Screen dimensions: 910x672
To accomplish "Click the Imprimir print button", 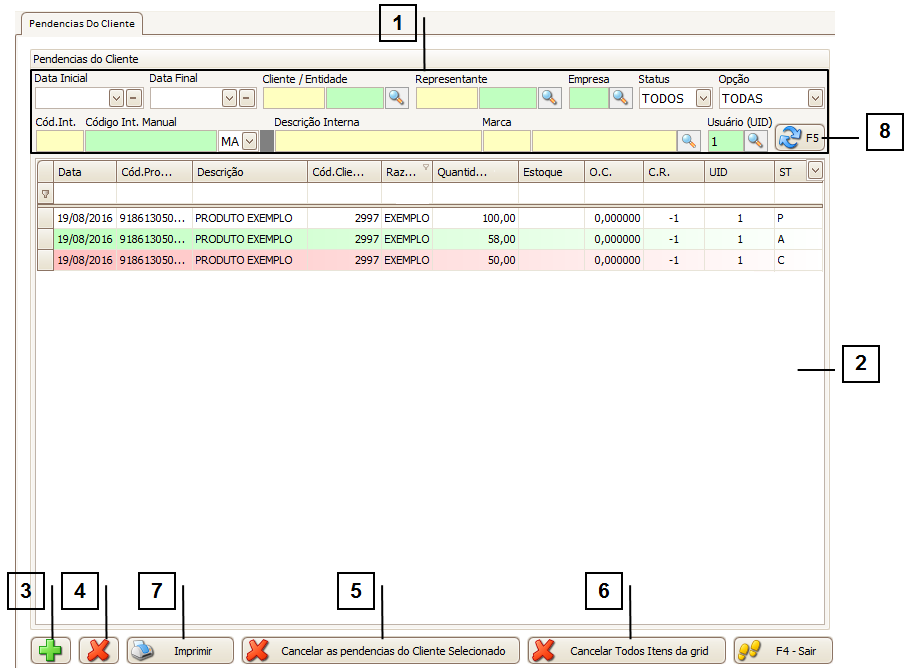I will (181, 651).
